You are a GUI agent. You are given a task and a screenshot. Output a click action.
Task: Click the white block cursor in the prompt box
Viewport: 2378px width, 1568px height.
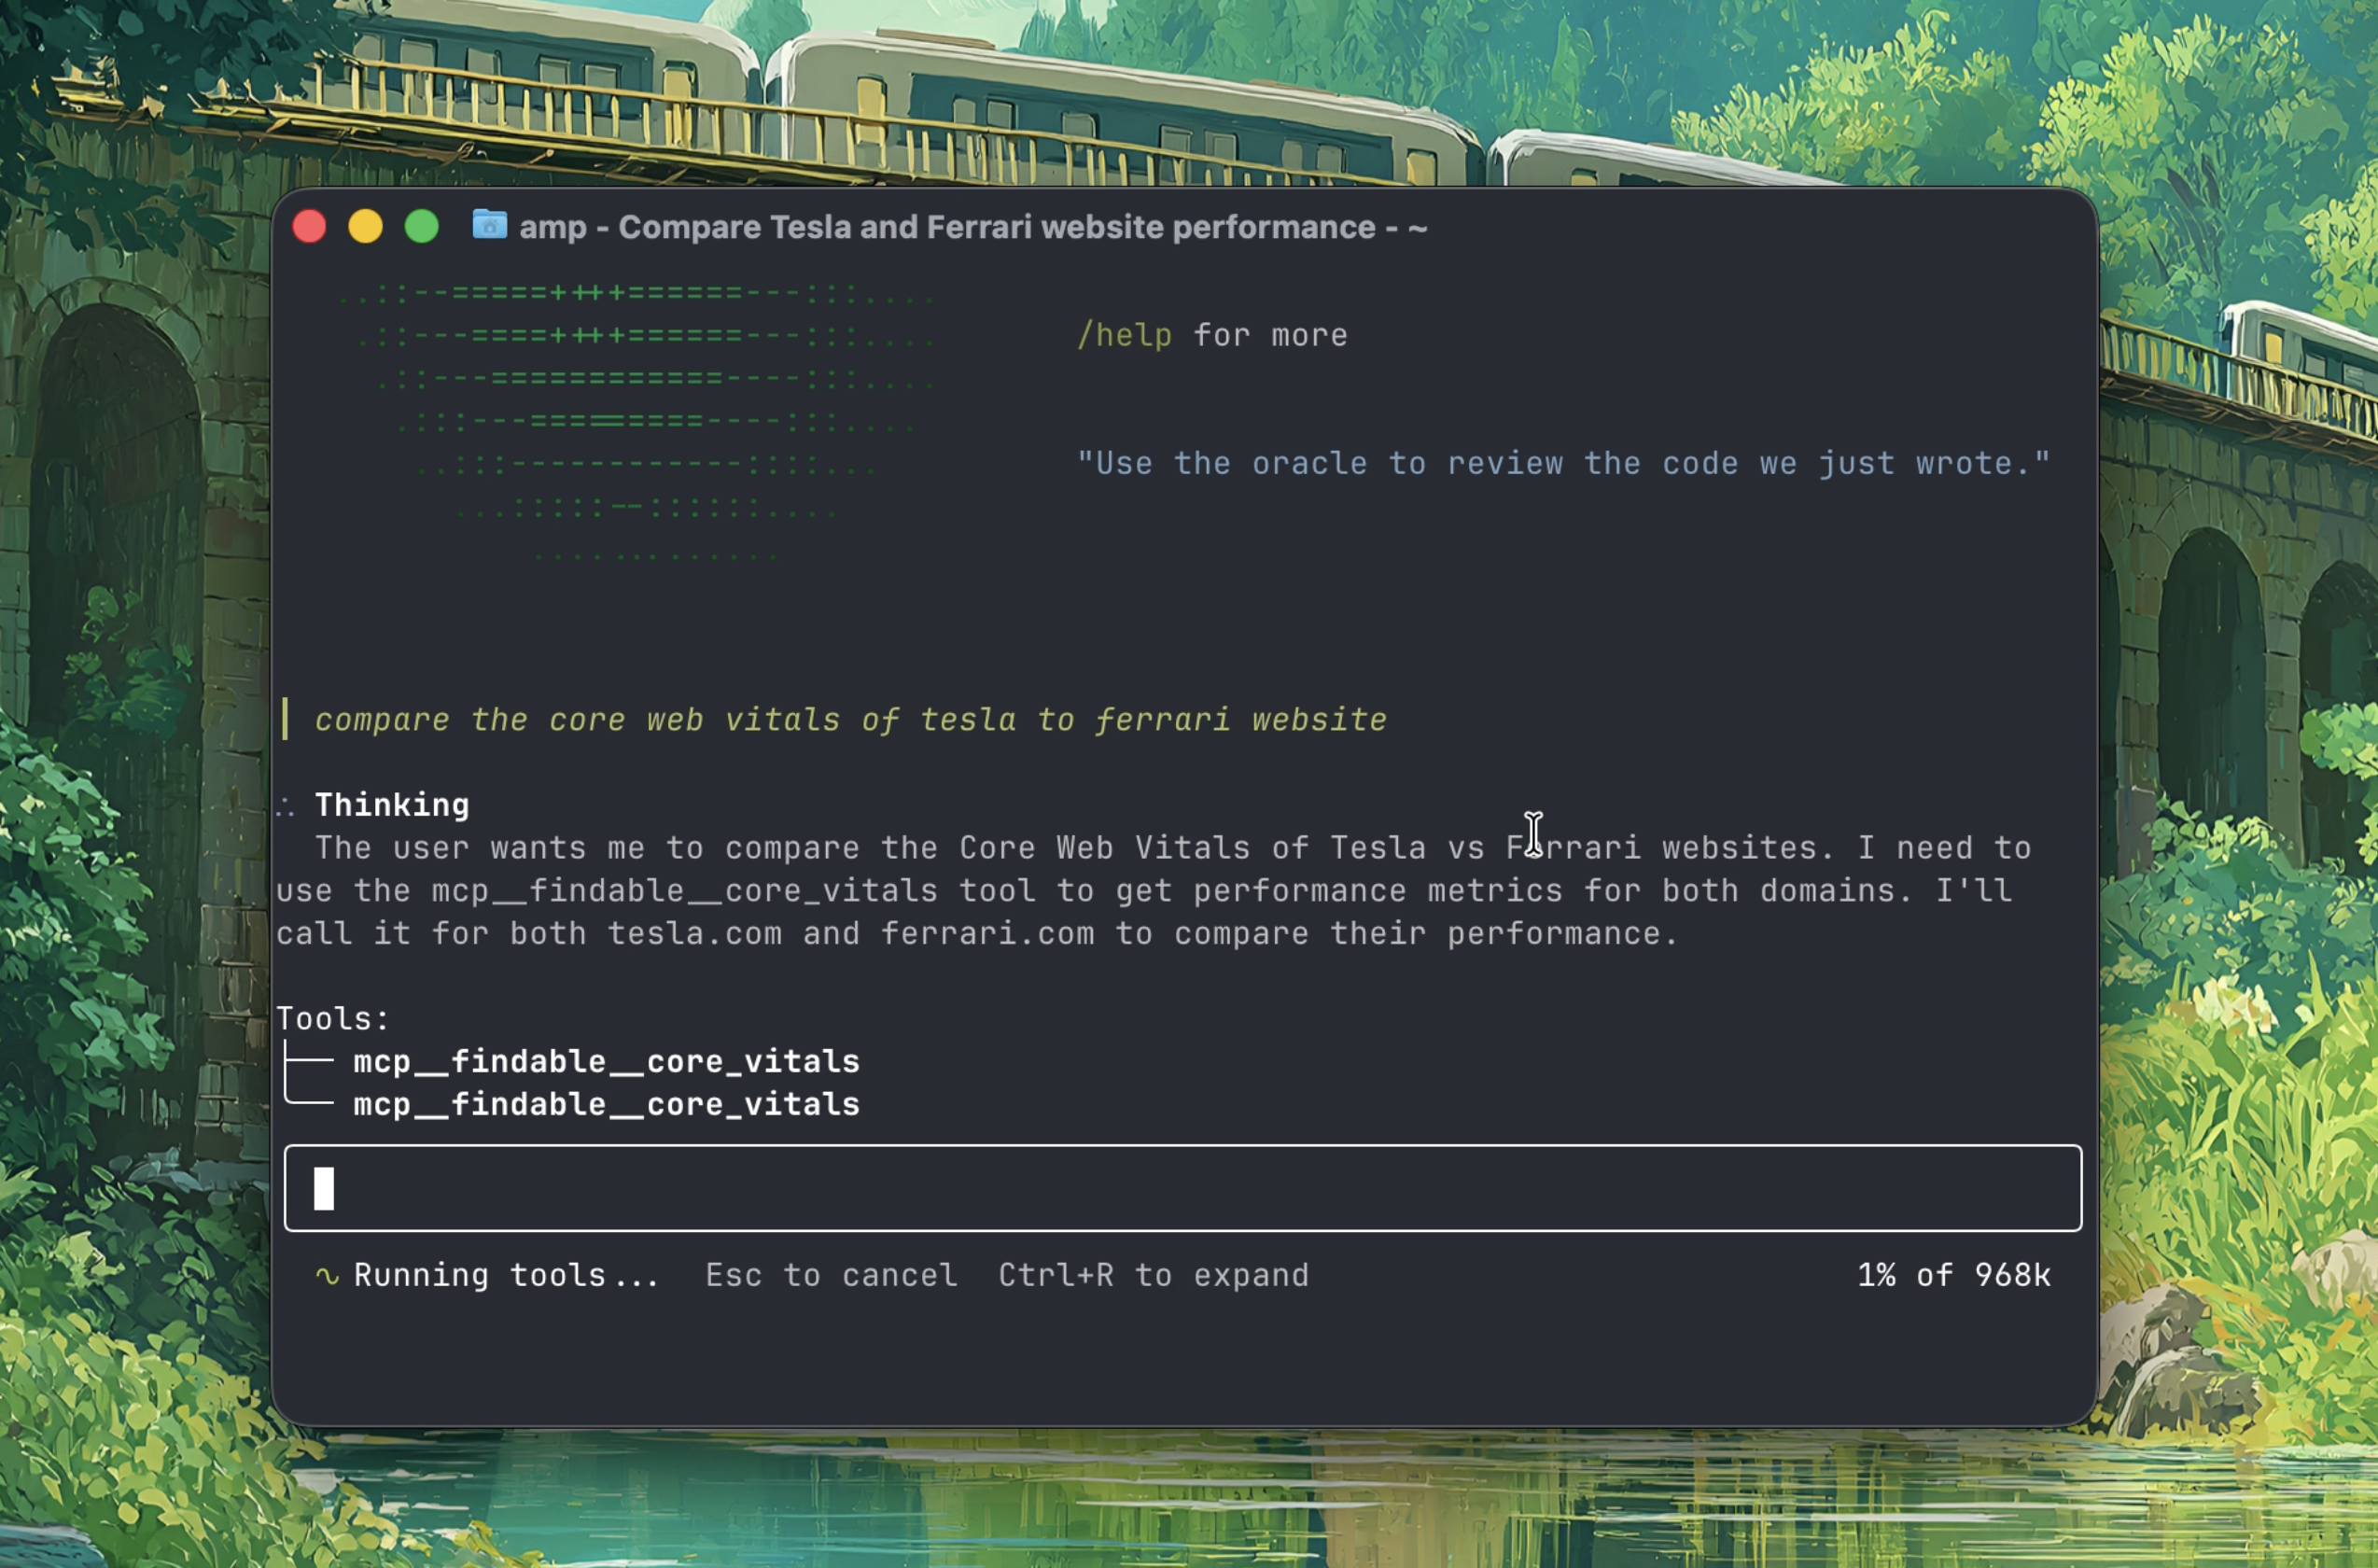(323, 1188)
